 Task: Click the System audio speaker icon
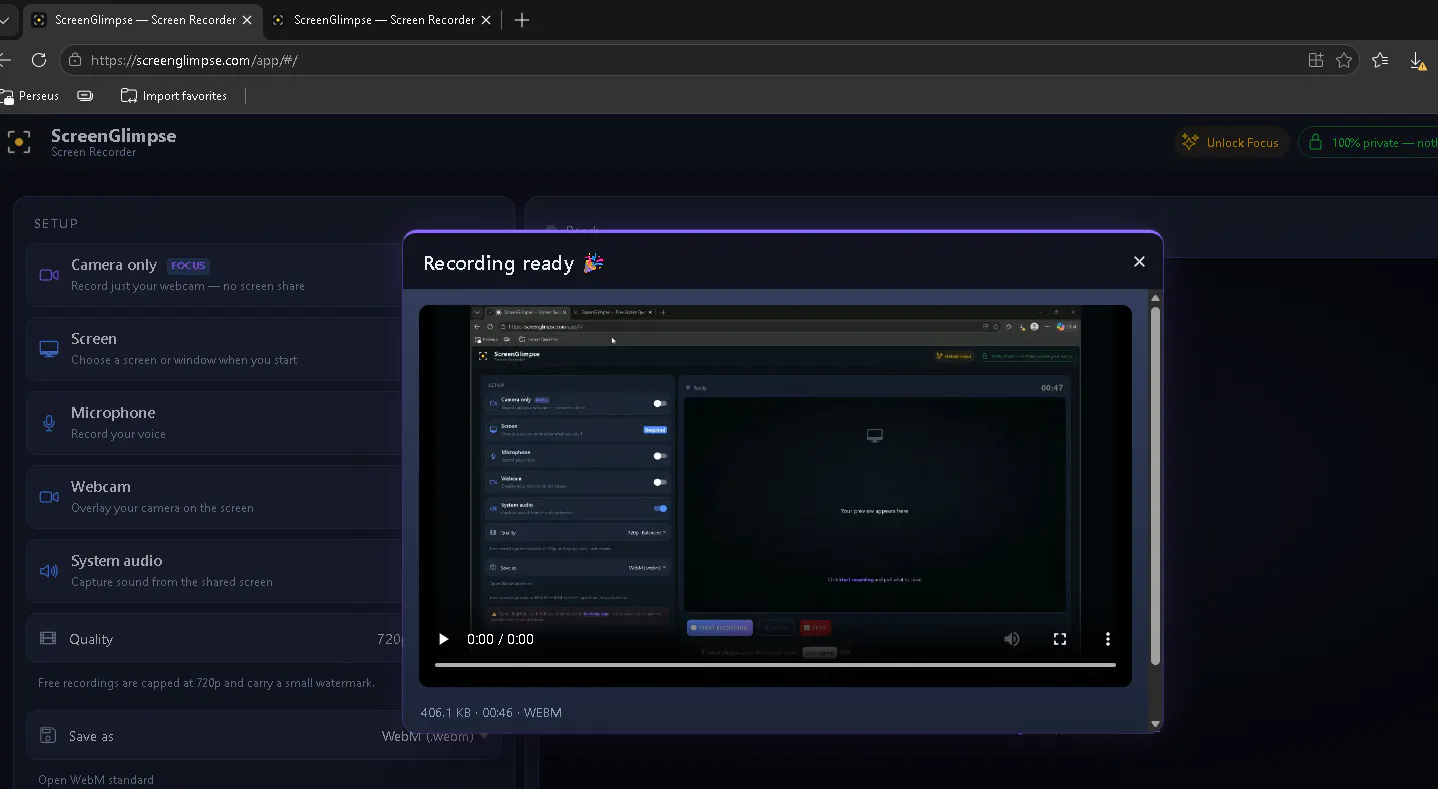[x=49, y=571]
